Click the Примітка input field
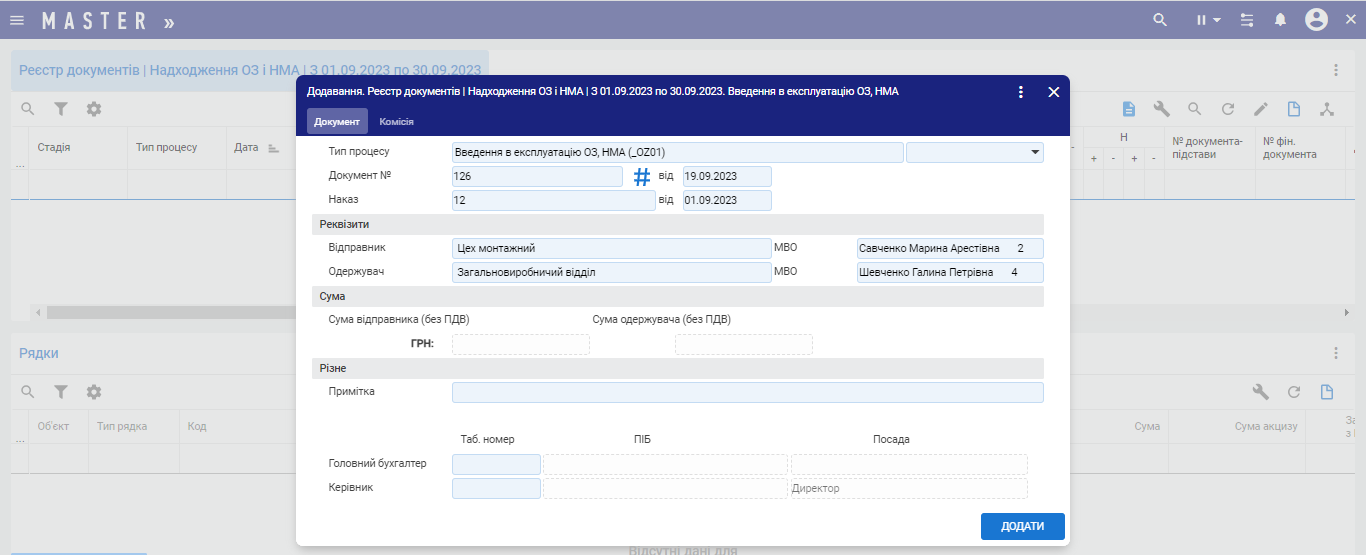 [747, 392]
